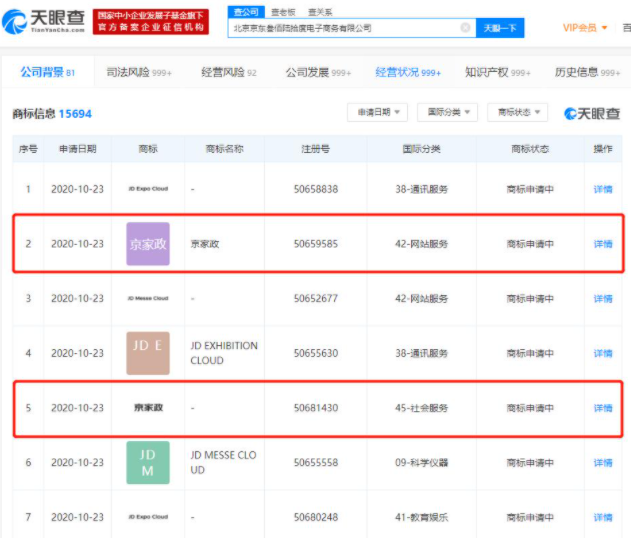
Task: Open 详情 for registration 50655558
Action: [x=603, y=463]
